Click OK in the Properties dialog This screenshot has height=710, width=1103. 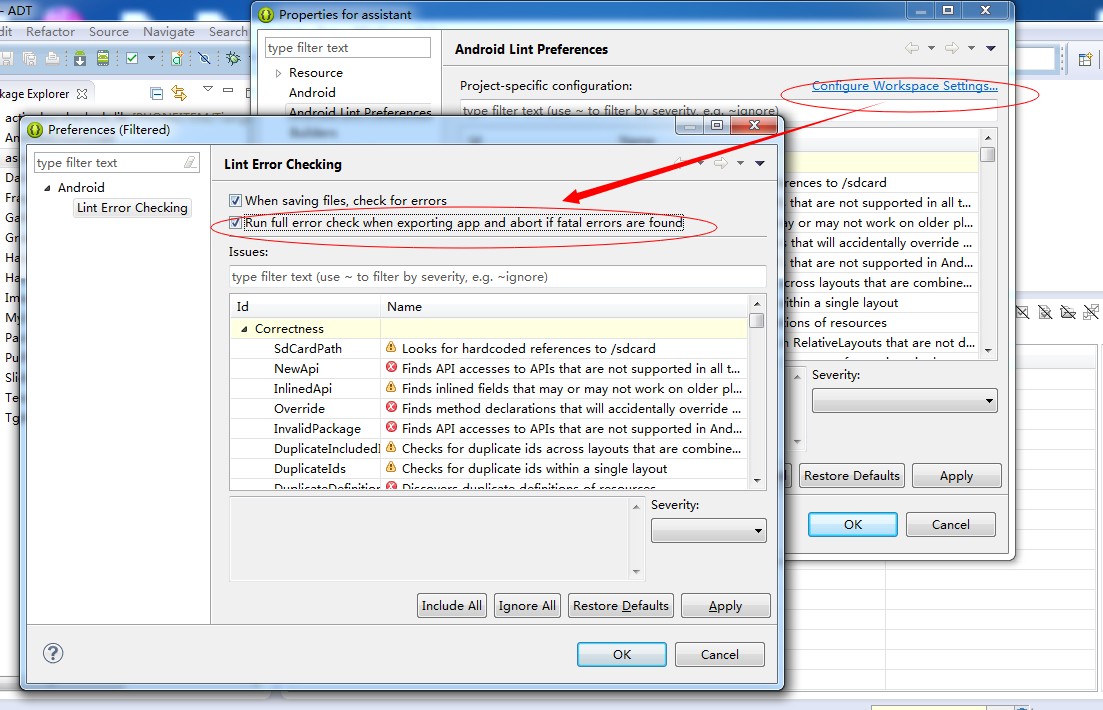(x=853, y=524)
